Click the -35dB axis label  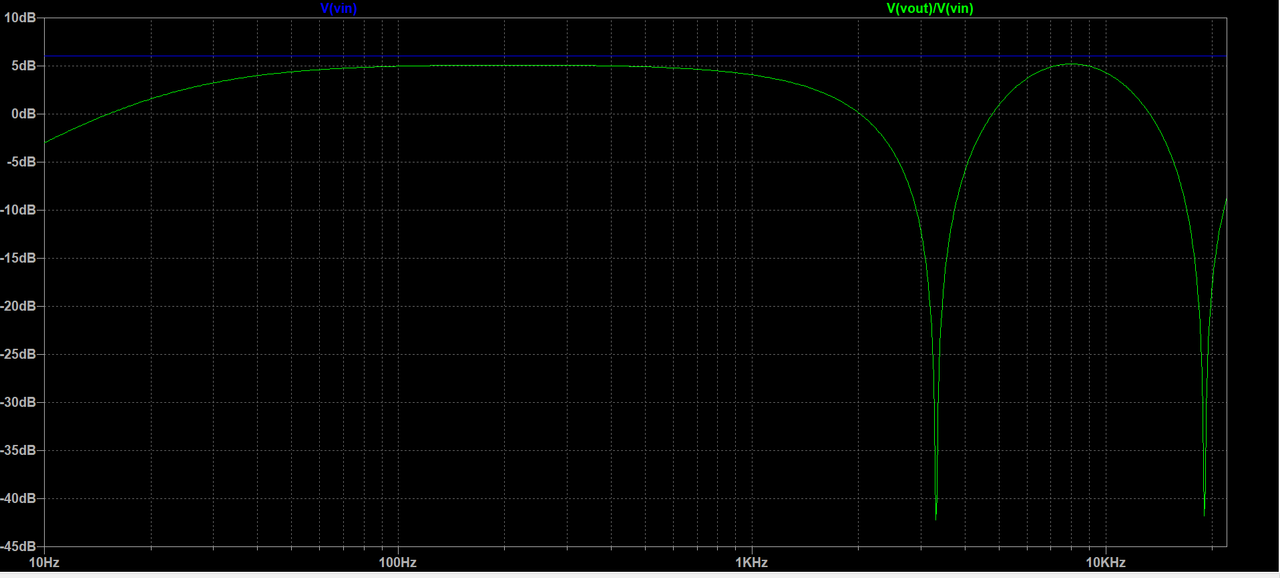[19, 450]
